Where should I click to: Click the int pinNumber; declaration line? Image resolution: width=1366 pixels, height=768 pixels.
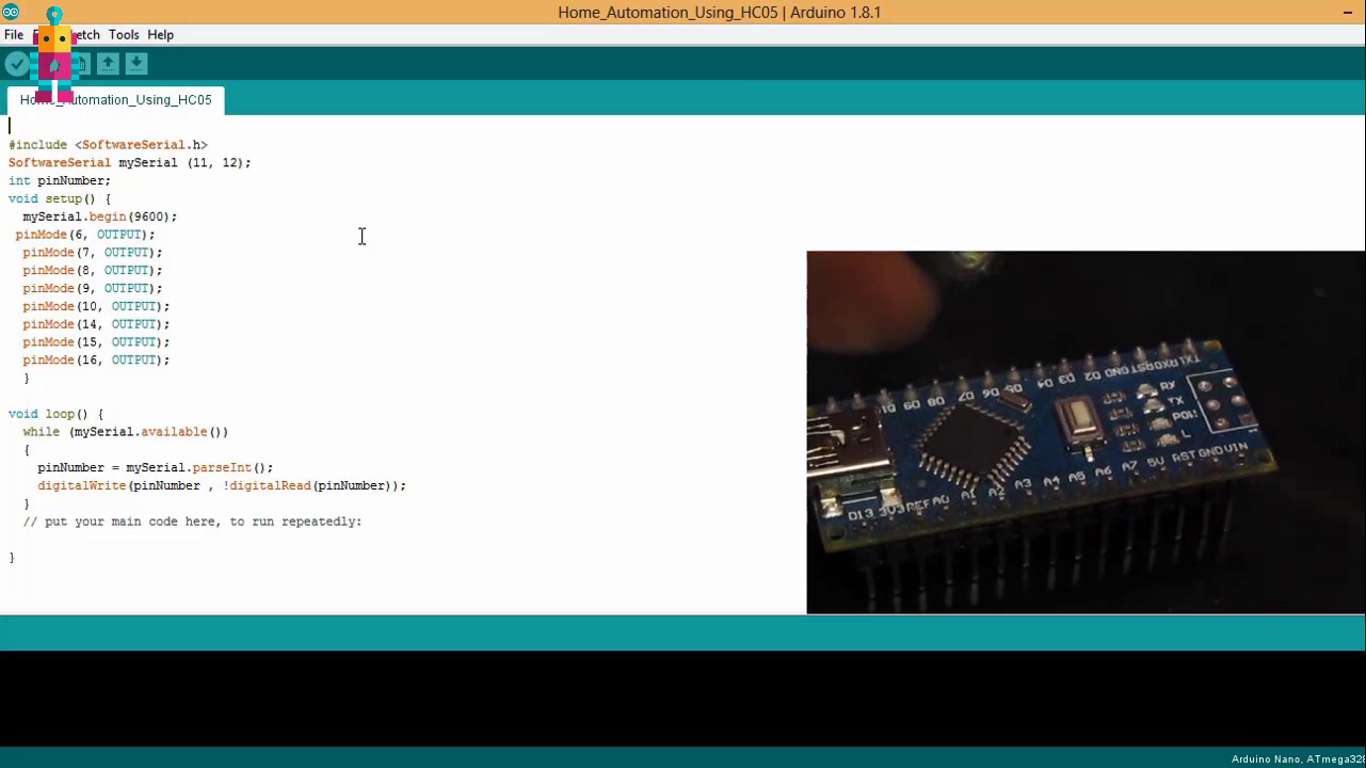[x=60, y=181]
